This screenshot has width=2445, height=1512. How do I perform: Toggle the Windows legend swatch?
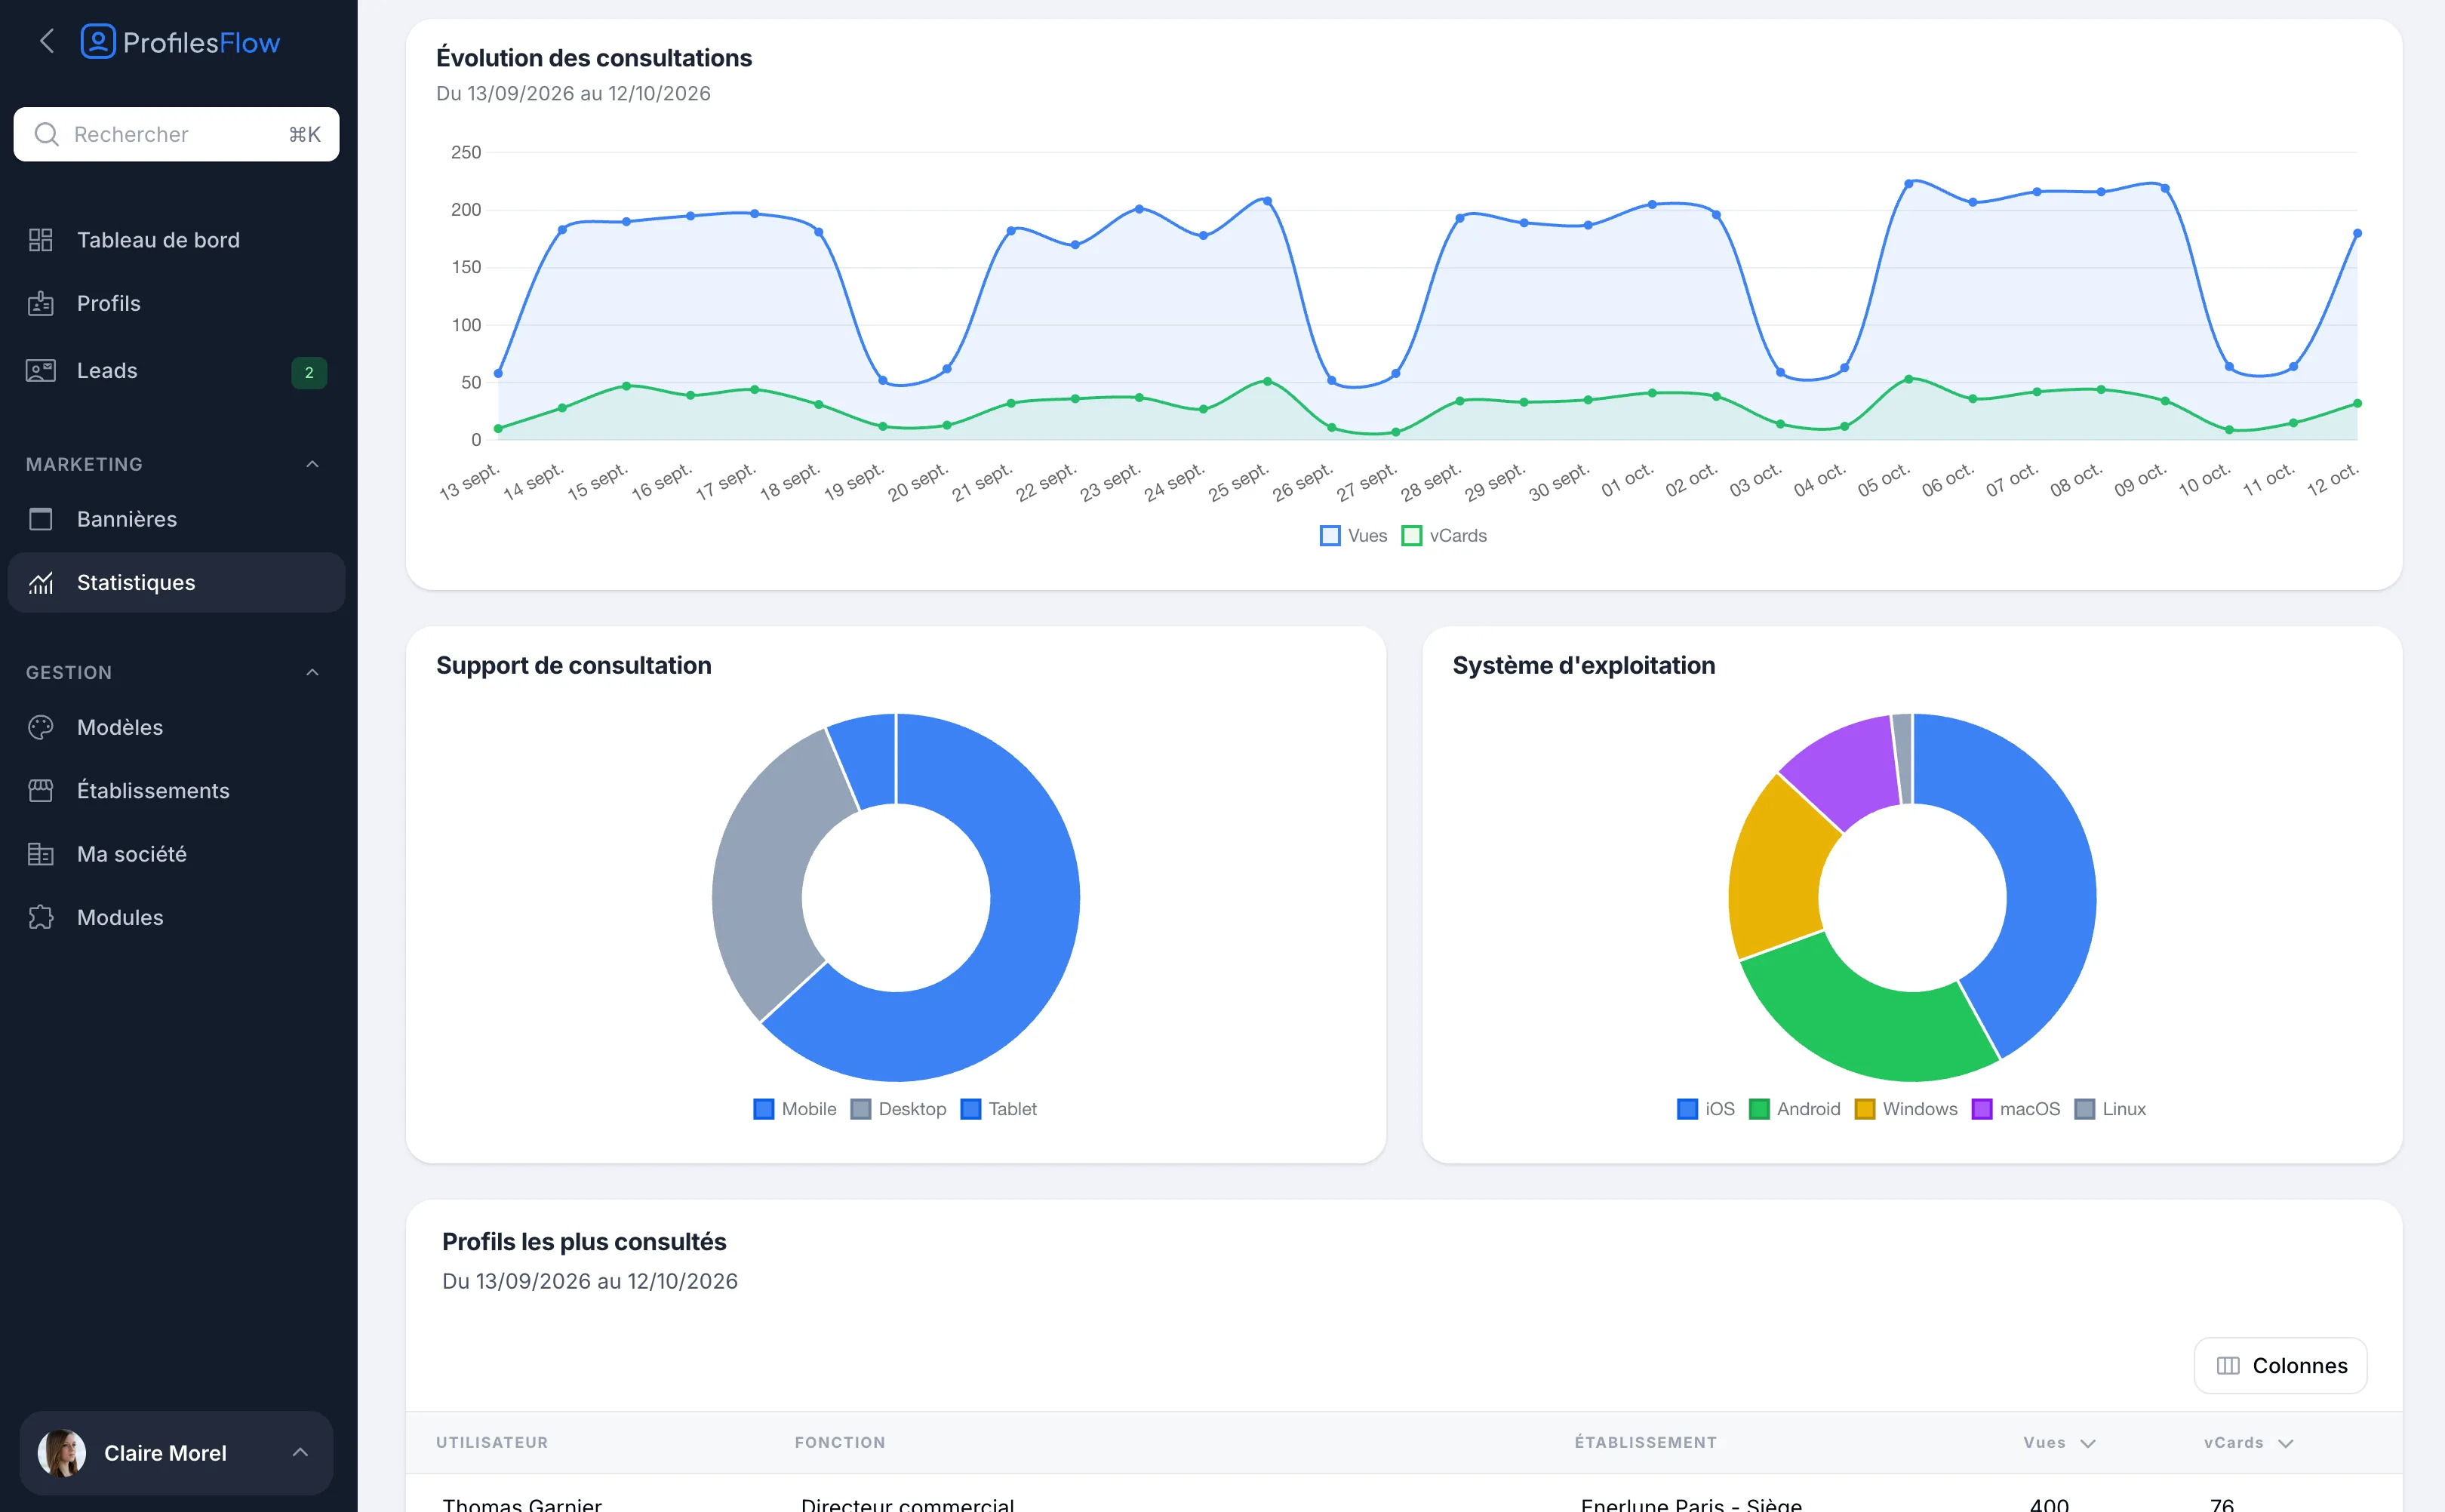point(1865,1109)
